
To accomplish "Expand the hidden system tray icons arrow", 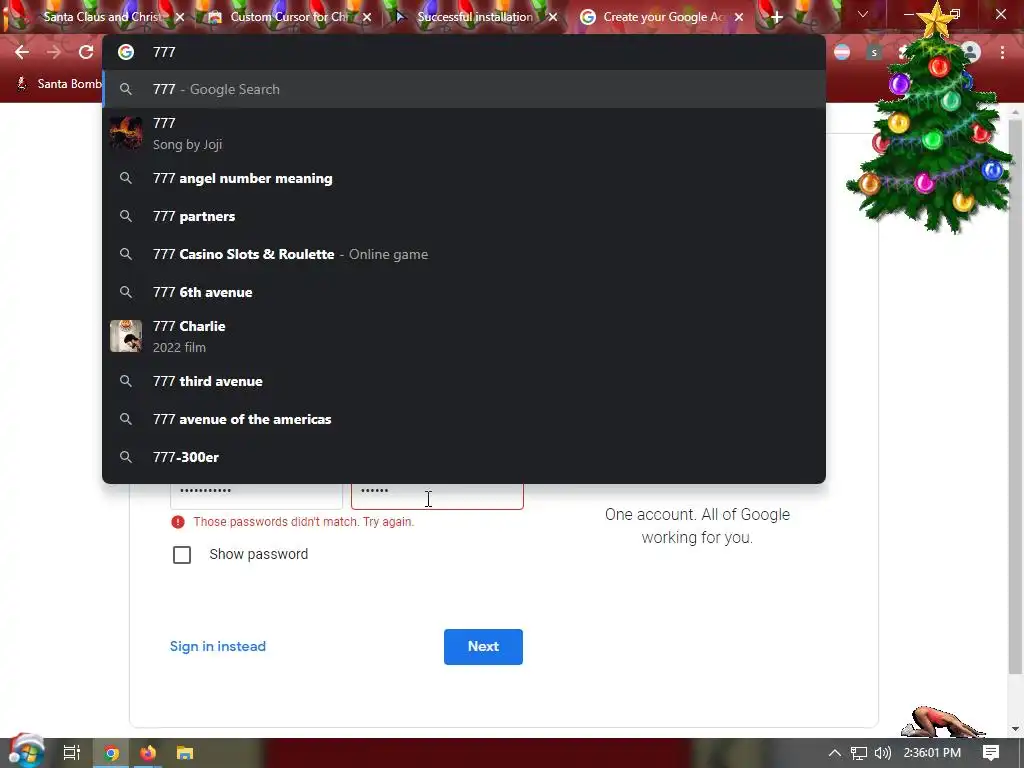I will coord(835,753).
